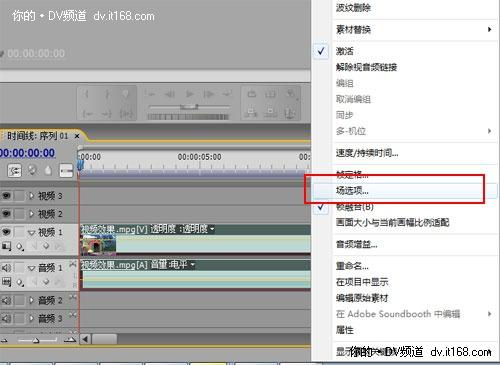
Task: Click the timeline zoom out icon
Action: click(4, 340)
